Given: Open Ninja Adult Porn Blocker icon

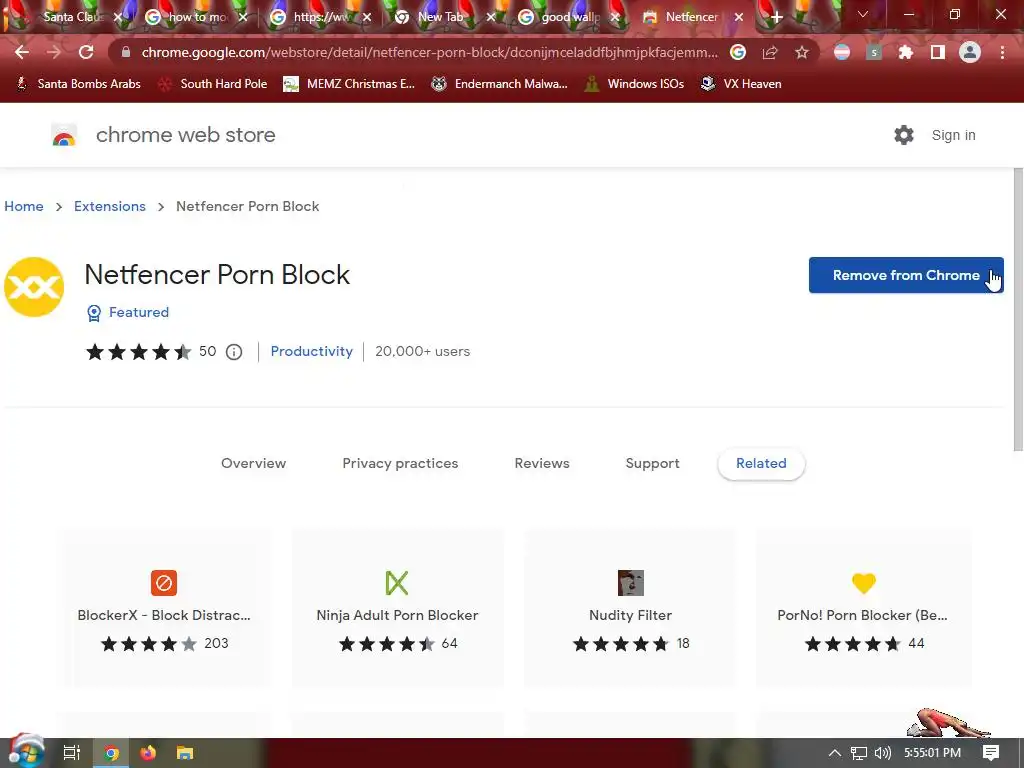Looking at the screenshot, I should pos(397,583).
